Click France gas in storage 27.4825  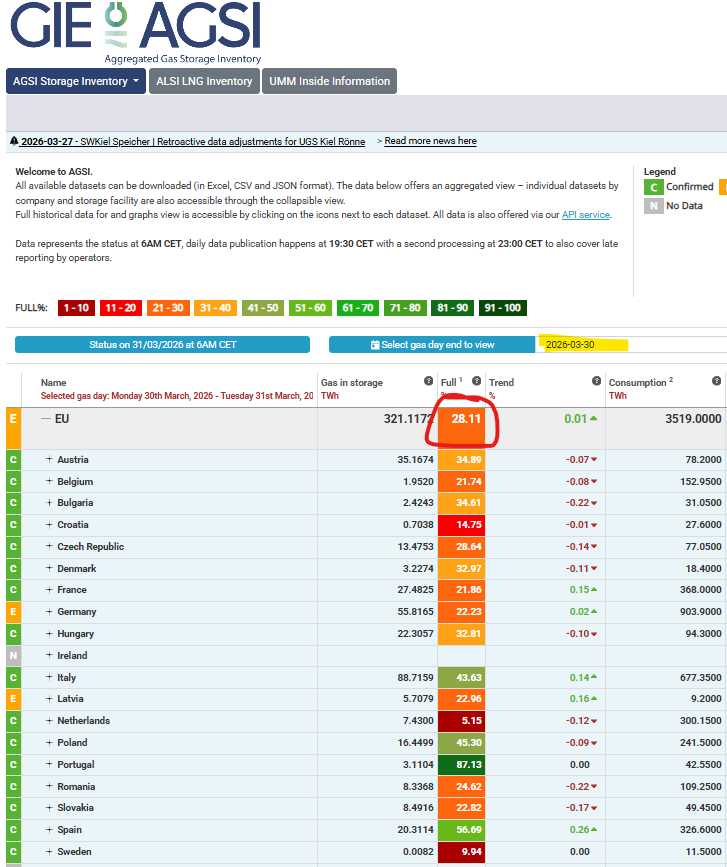415,589
